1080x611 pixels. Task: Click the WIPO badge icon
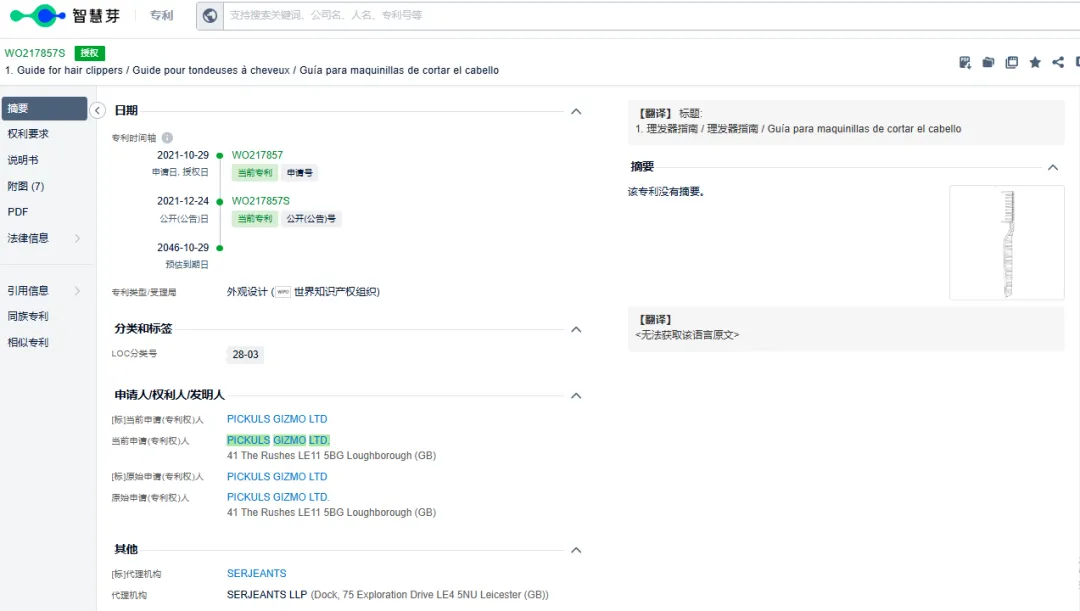pyautogui.click(x=283, y=292)
